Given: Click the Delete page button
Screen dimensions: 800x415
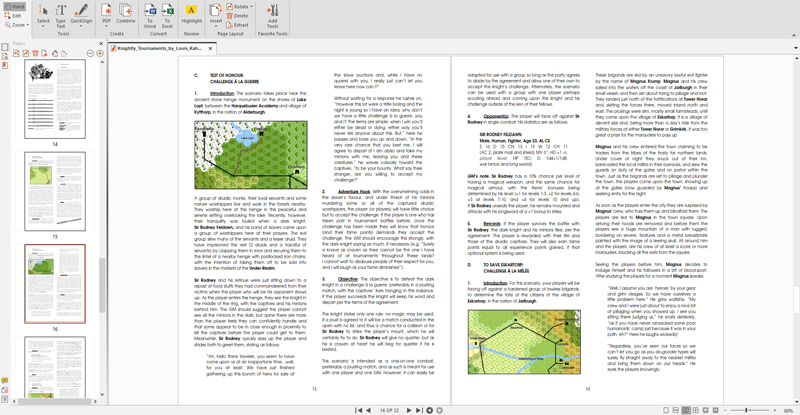Looking at the screenshot, I should [x=237, y=15].
